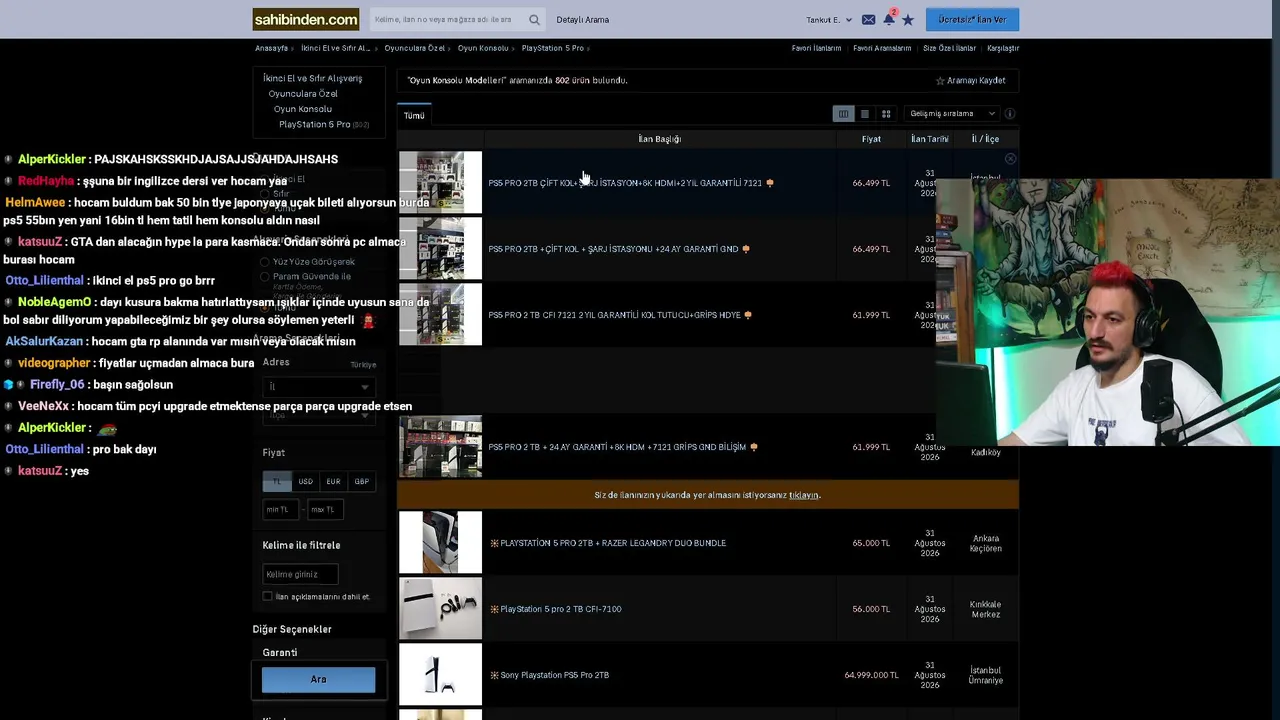Open thumbnail of RAZER LEGANDRY DUO BUNDLE listing

click(x=440, y=542)
